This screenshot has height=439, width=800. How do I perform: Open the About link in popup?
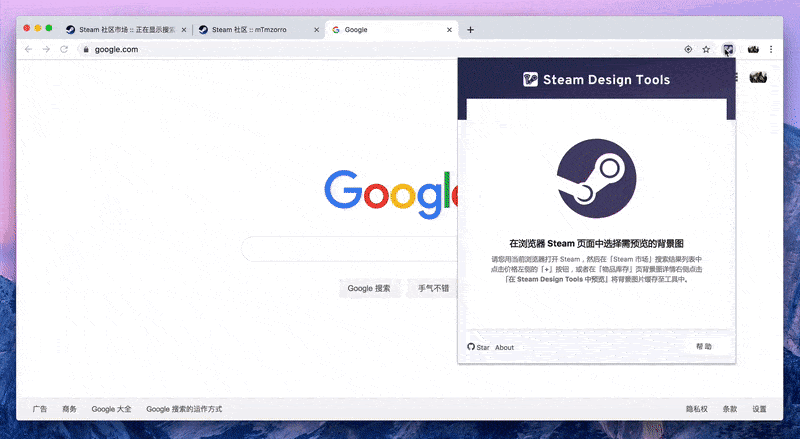504,347
